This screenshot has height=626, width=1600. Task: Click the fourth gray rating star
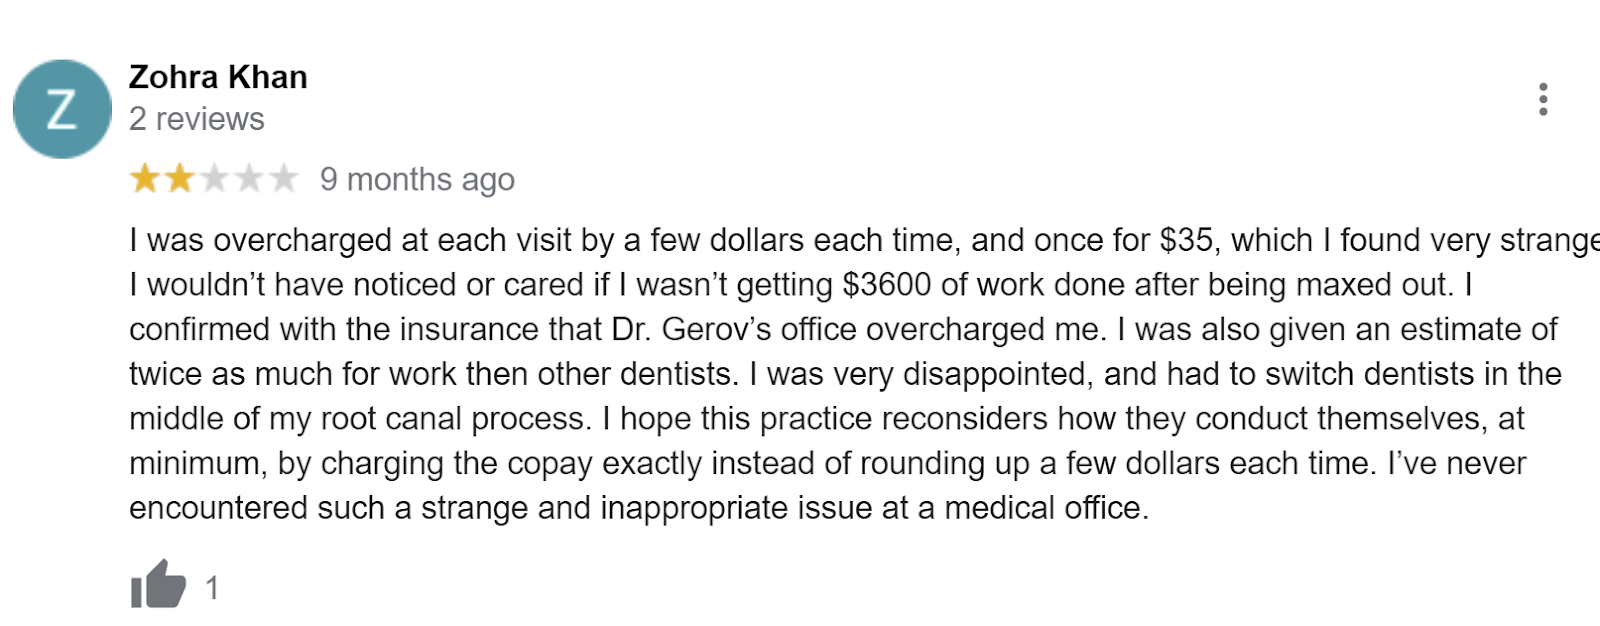249,179
